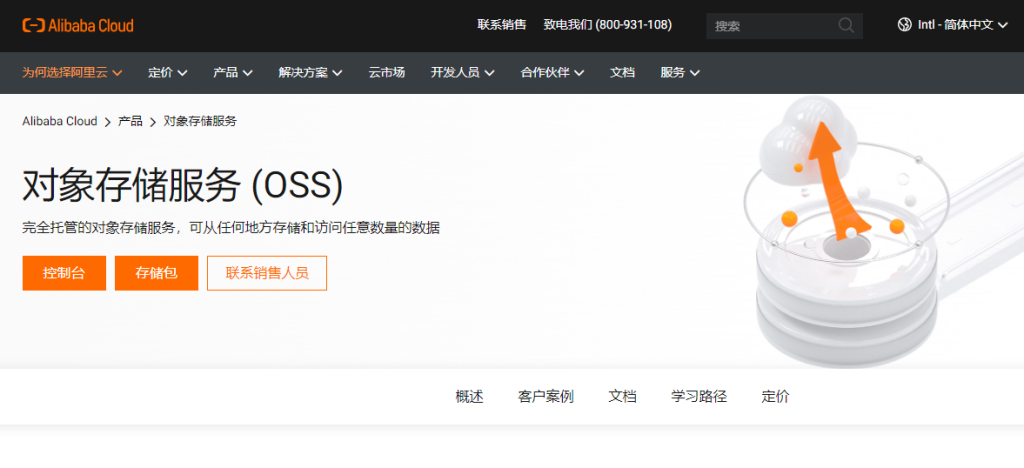This screenshot has width=1024, height=468.
Task: Switch to the 定价 tab below banner
Action: tap(775, 396)
